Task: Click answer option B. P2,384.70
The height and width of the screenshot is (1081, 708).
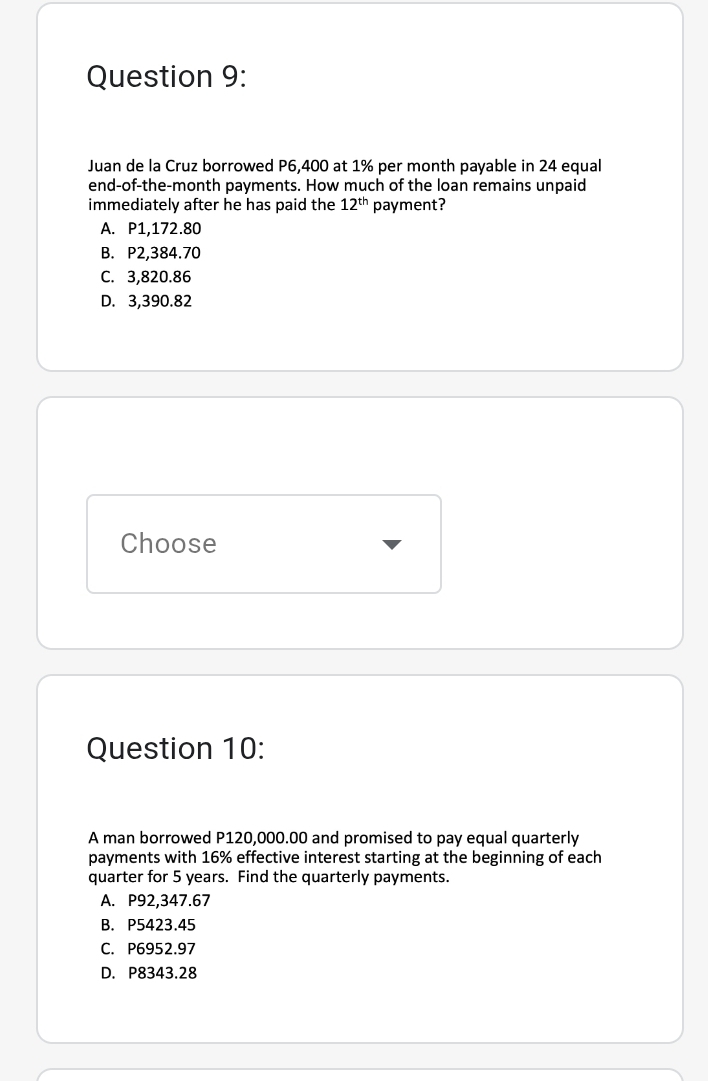Action: (x=151, y=252)
